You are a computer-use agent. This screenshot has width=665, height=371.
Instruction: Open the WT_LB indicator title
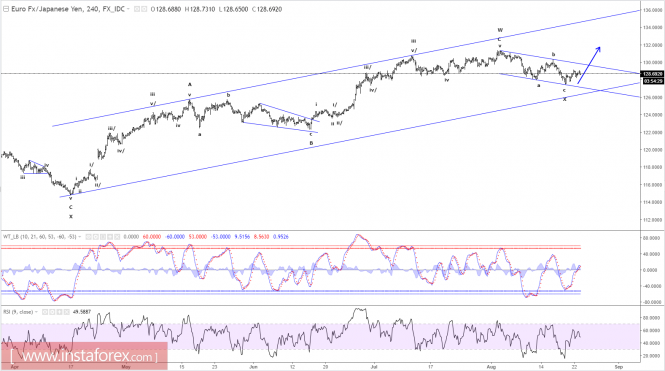tap(39, 237)
